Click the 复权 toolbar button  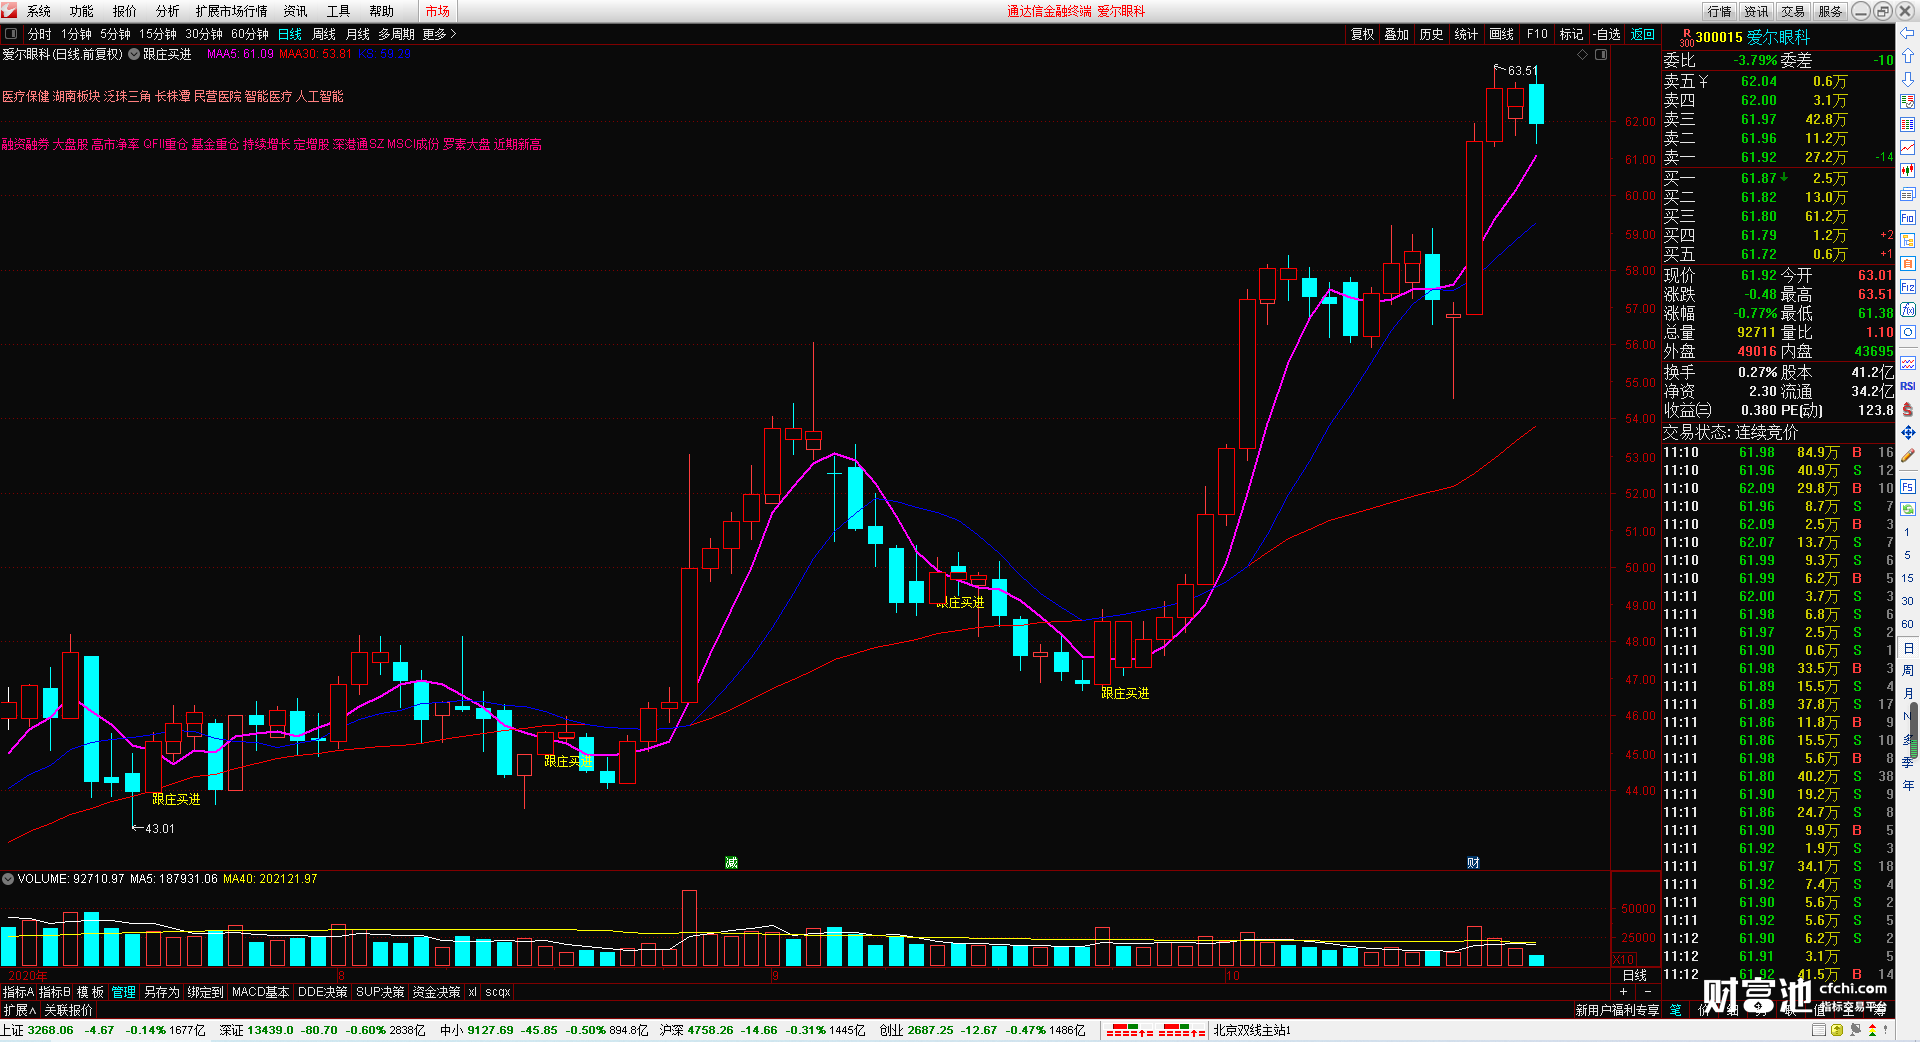coord(1363,34)
